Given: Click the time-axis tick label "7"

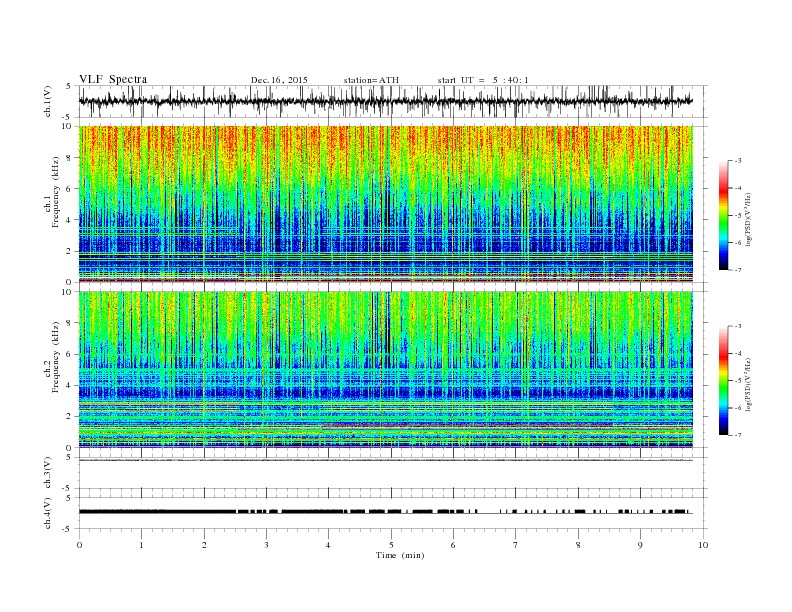Looking at the screenshot, I should tap(516, 545).
